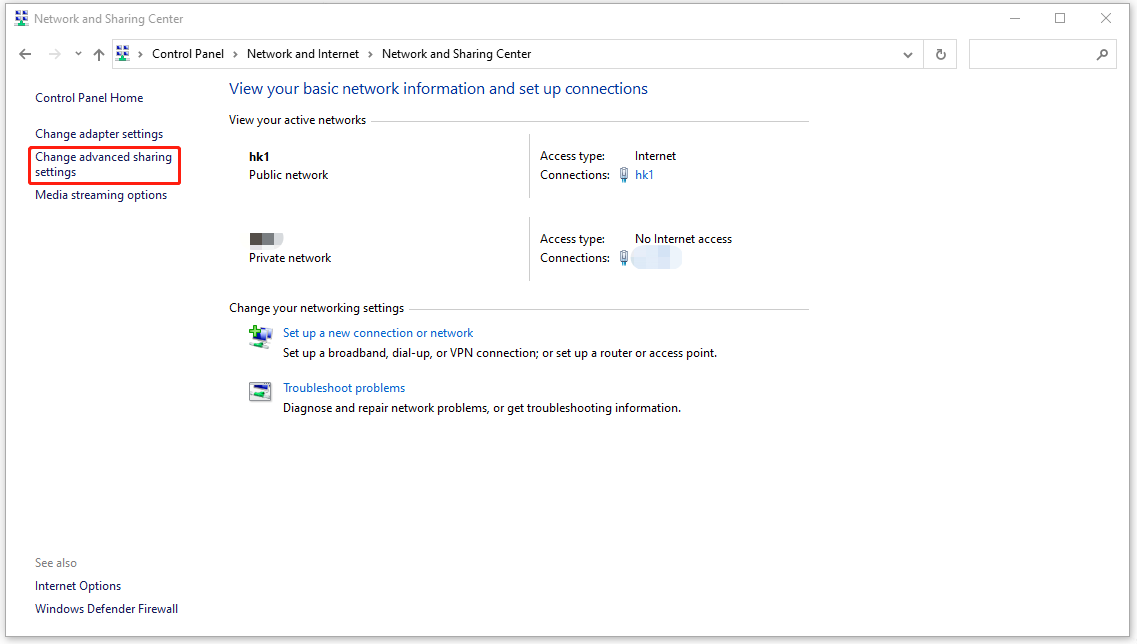Go up one level with the up arrow
This screenshot has height=644, width=1137.
tap(98, 53)
